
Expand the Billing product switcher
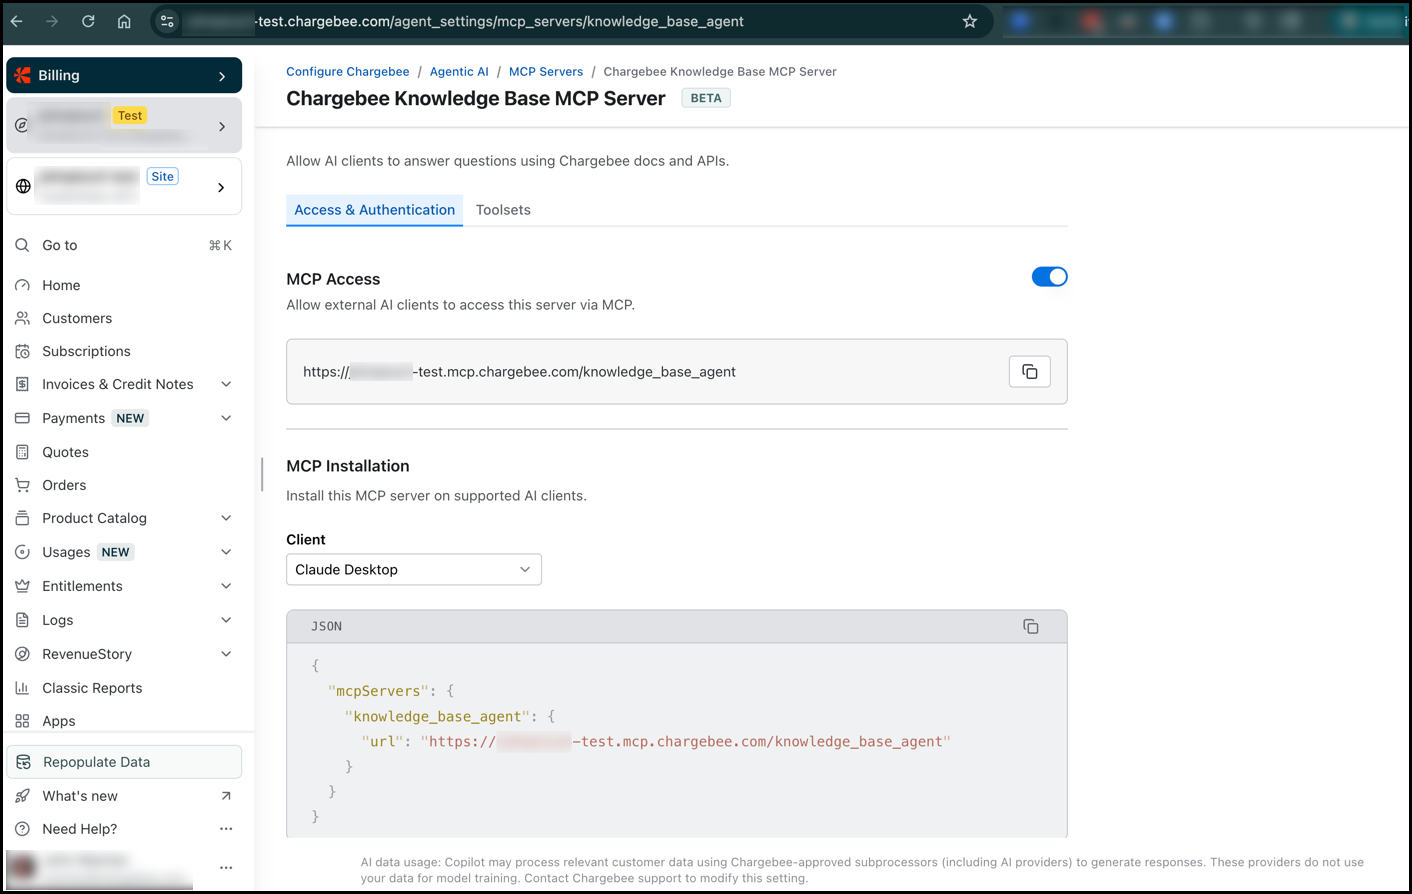222,76
